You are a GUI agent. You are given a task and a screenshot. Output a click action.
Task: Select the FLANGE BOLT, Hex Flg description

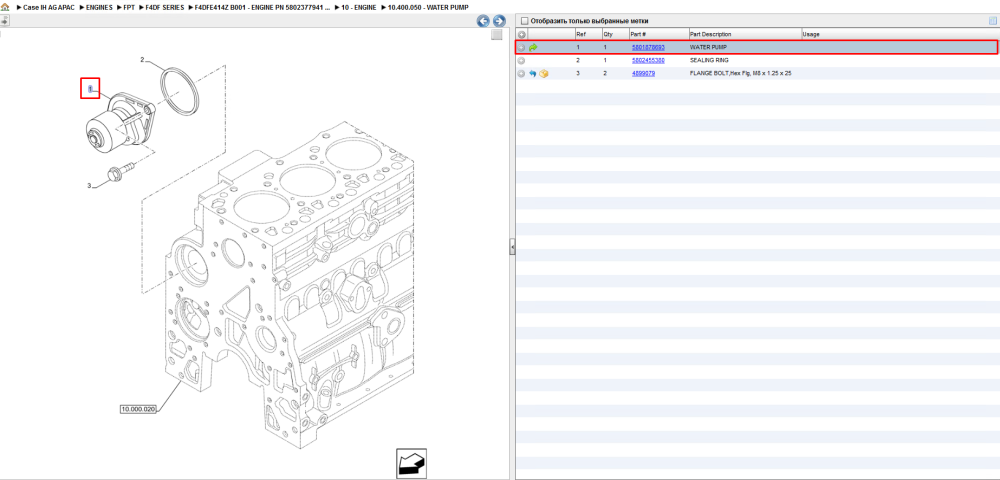(740, 74)
